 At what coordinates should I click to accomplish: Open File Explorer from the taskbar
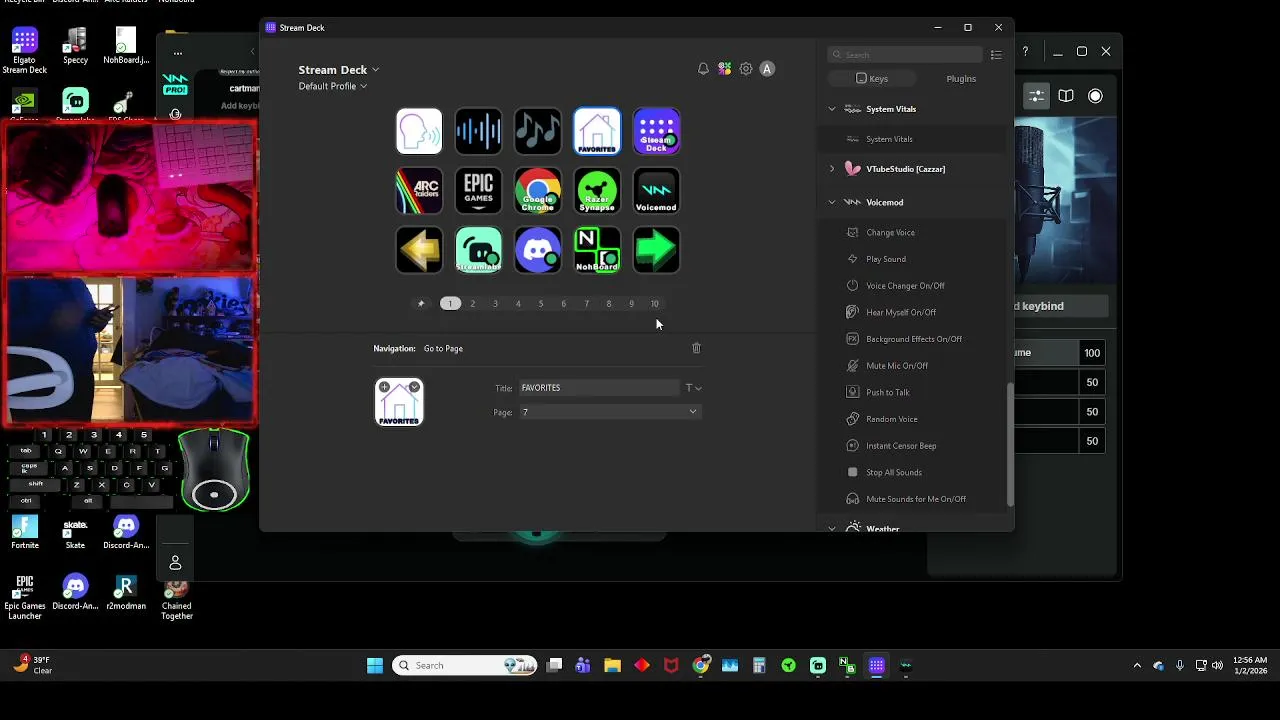click(612, 666)
